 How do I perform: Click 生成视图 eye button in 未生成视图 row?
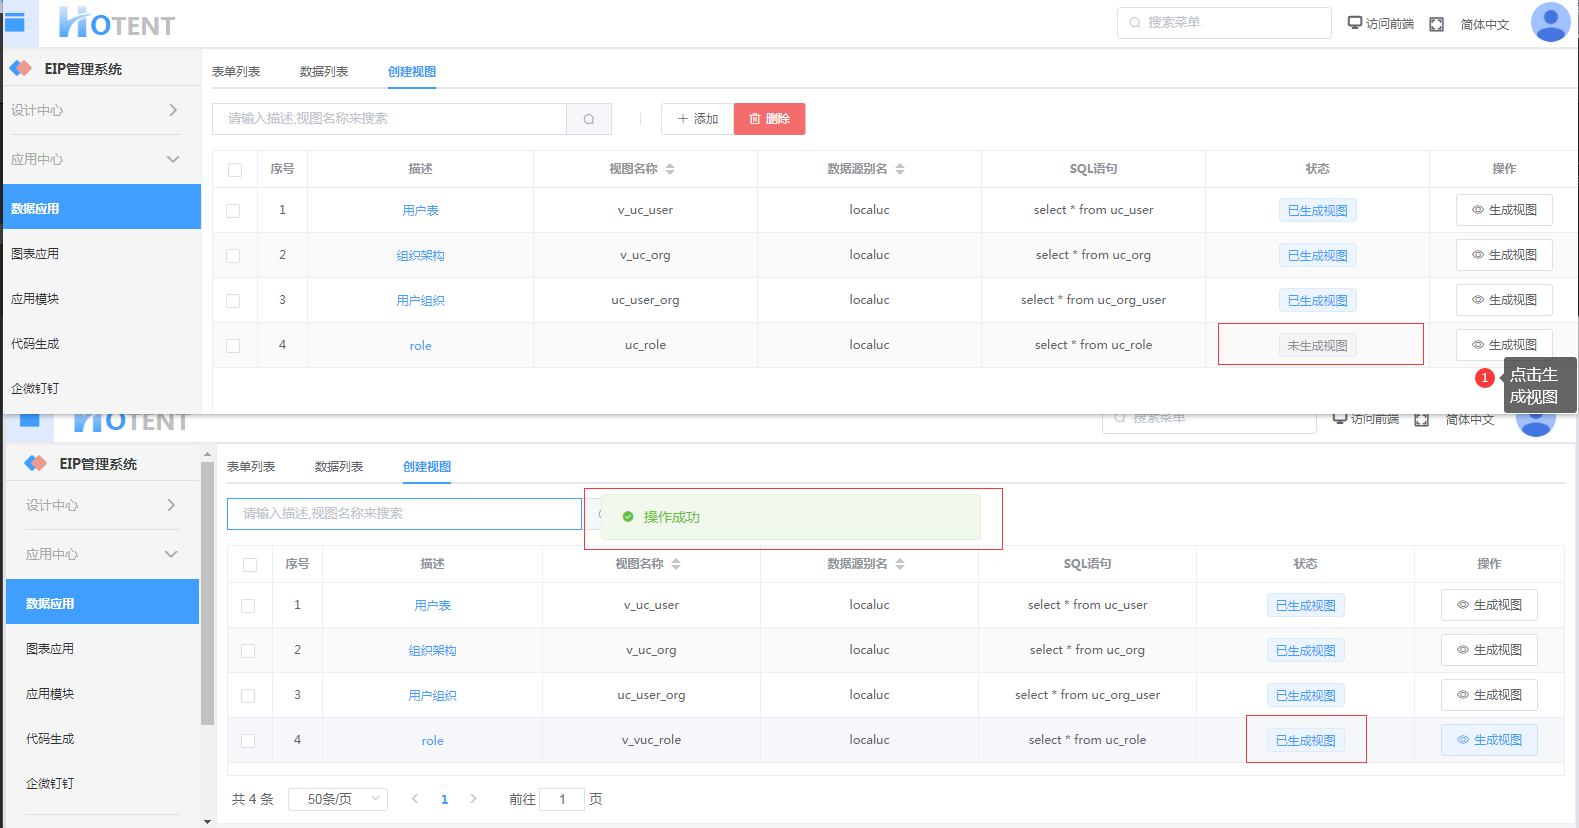click(x=1504, y=345)
